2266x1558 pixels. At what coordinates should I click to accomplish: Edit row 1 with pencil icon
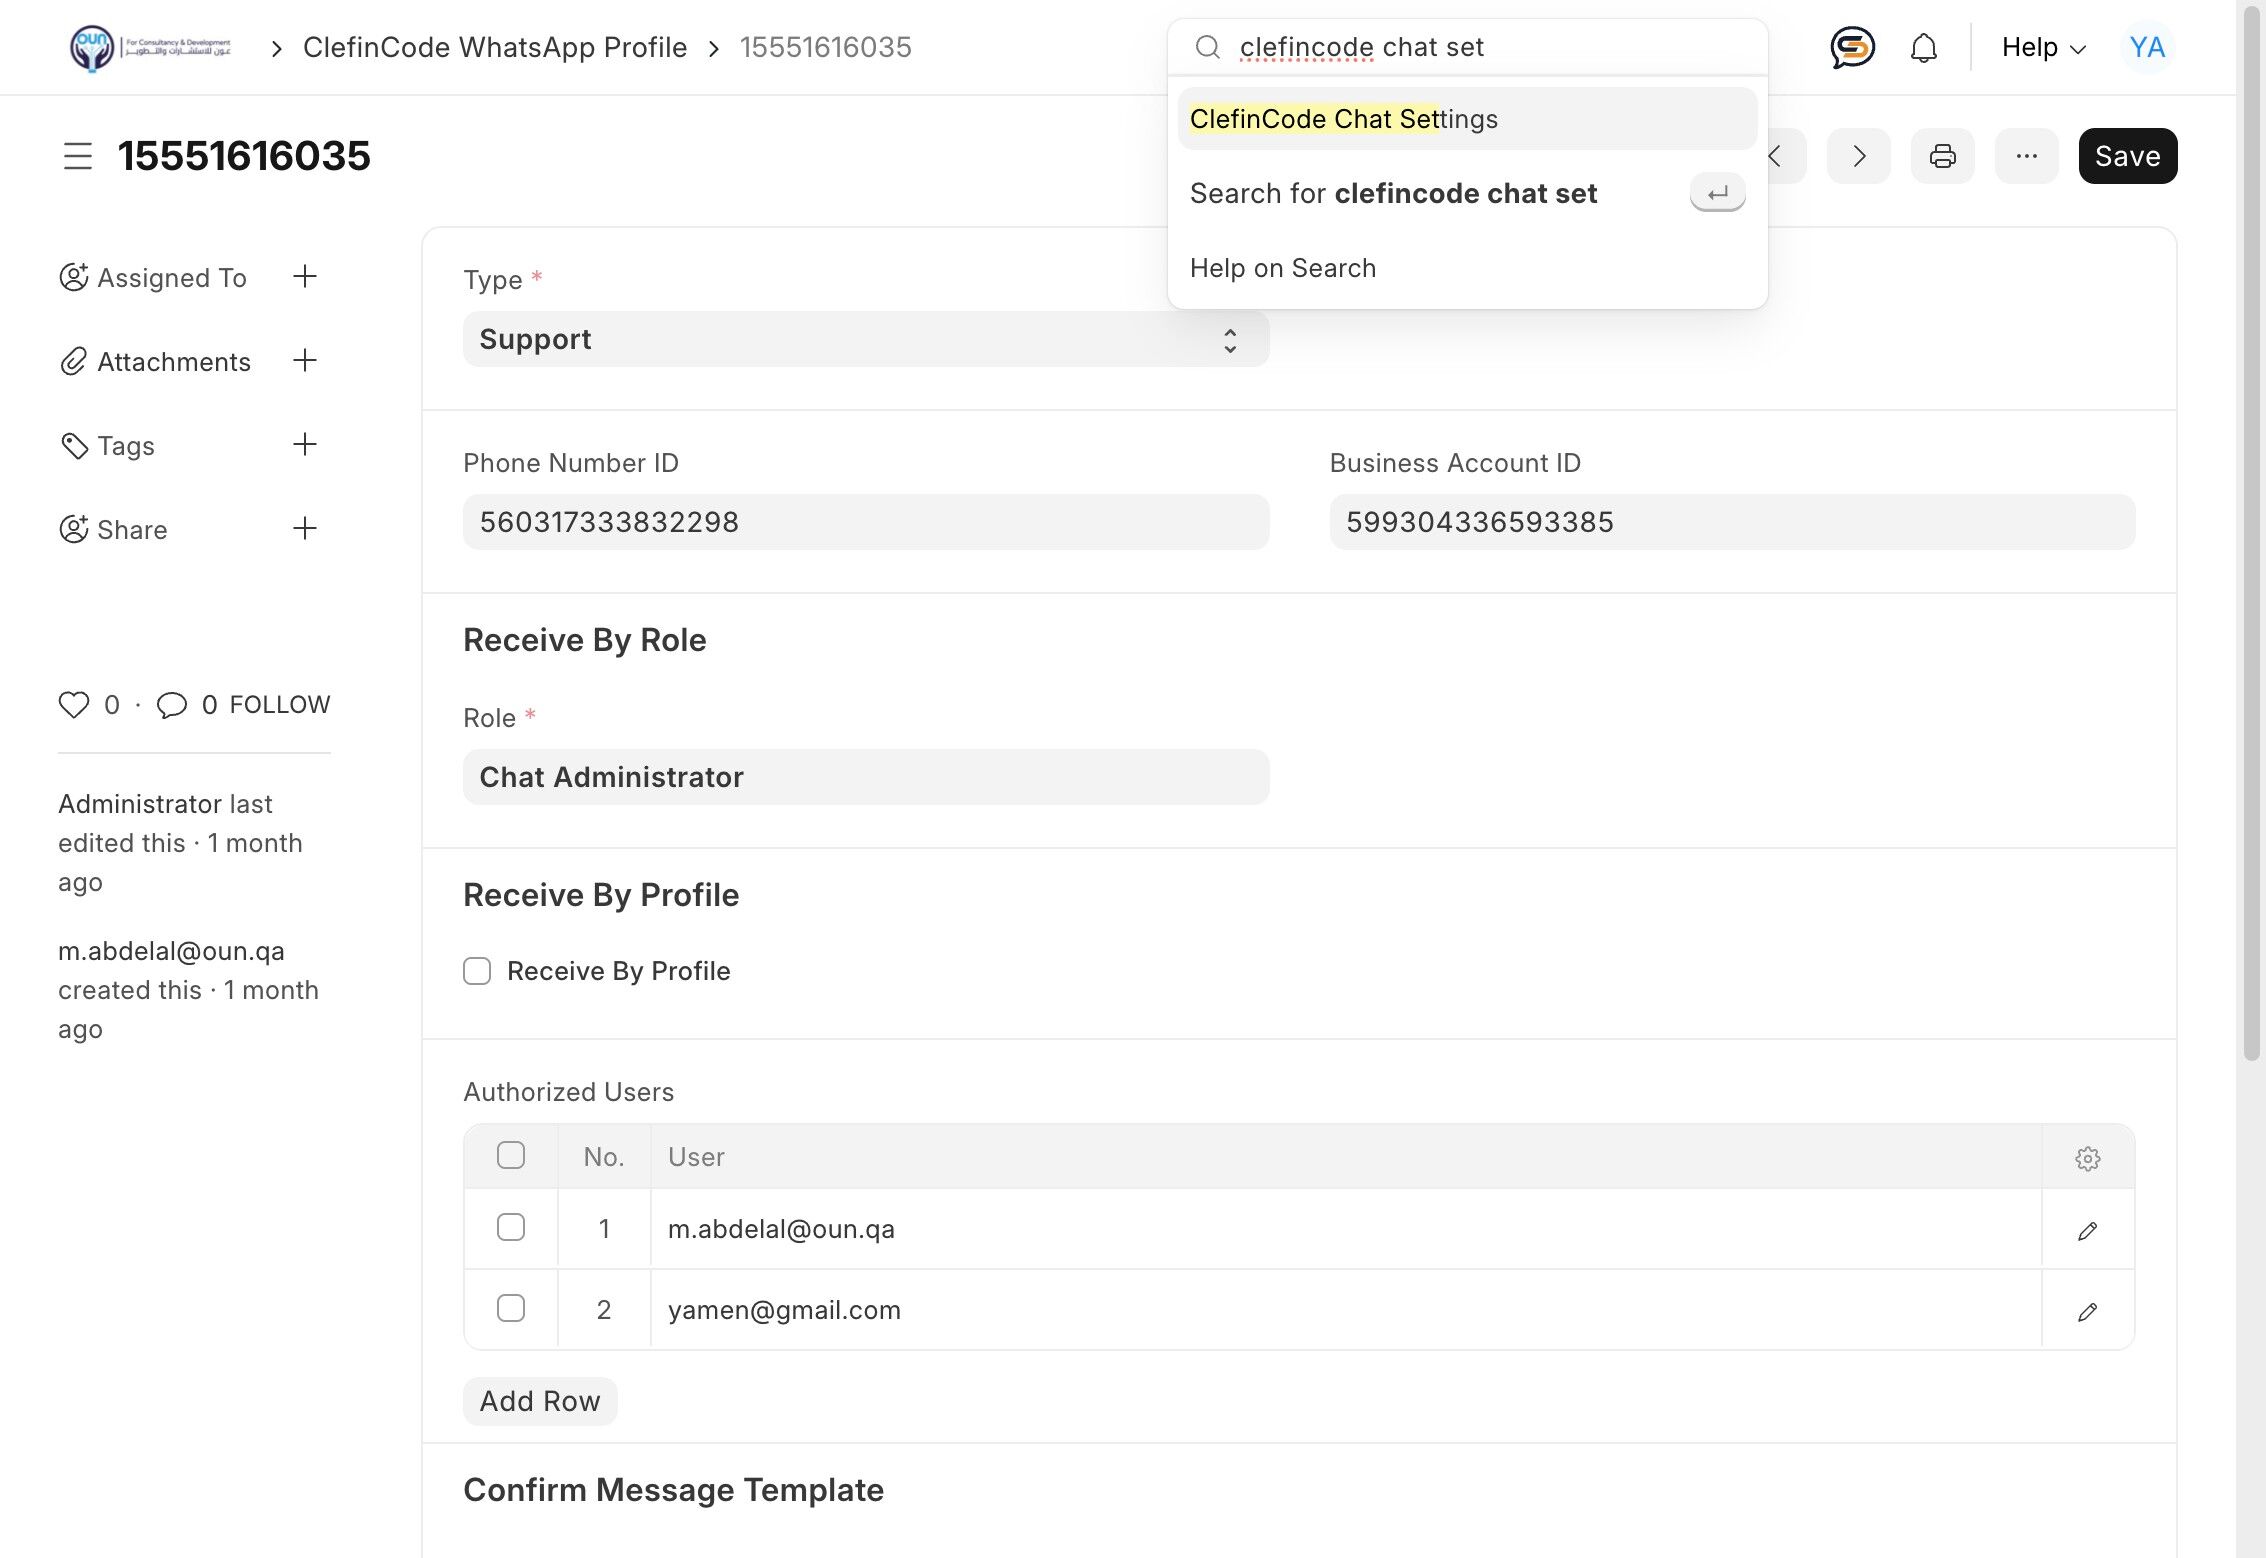2087,1230
